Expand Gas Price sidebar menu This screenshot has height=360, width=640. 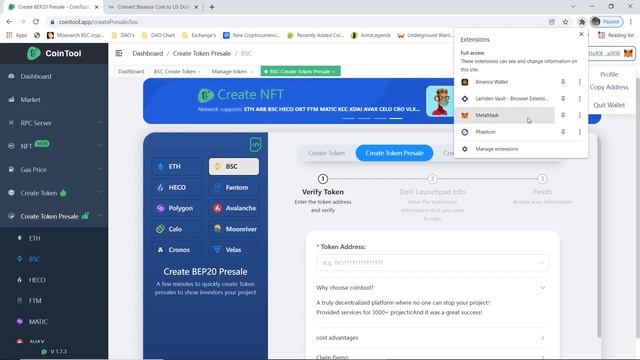54,169
